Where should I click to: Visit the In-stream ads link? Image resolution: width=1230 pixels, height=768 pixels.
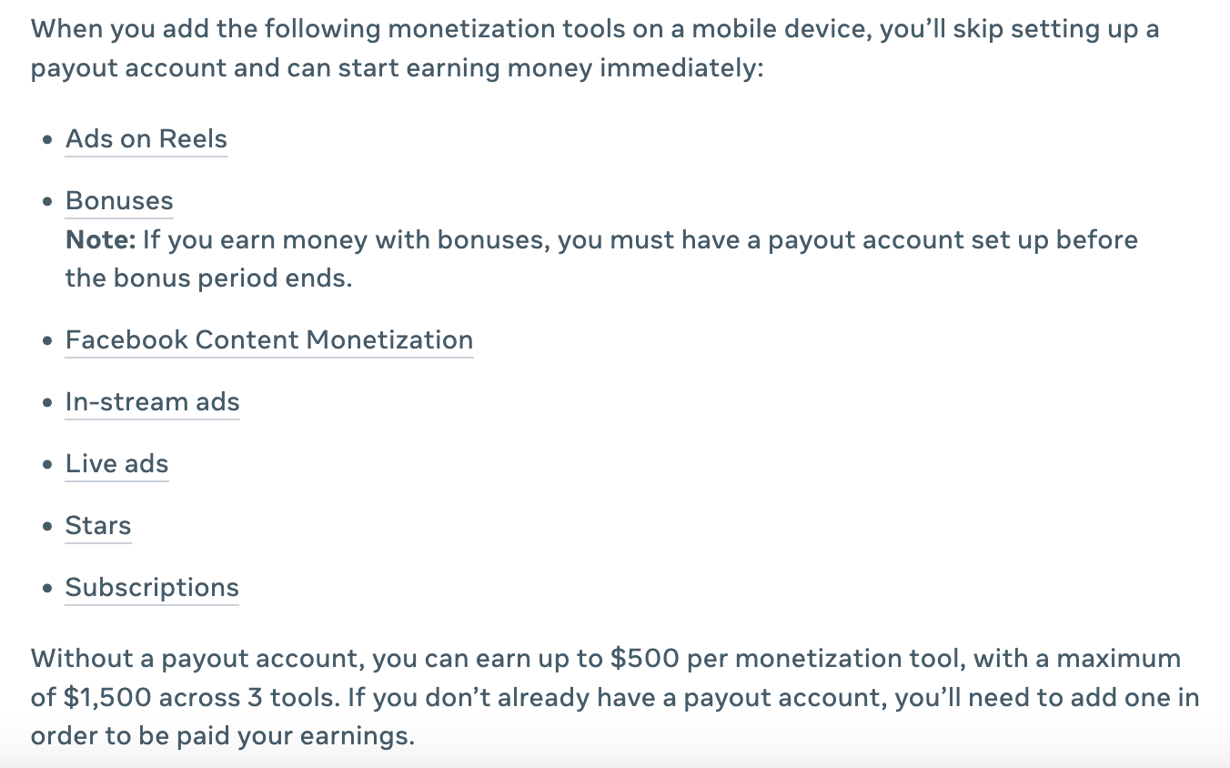152,402
